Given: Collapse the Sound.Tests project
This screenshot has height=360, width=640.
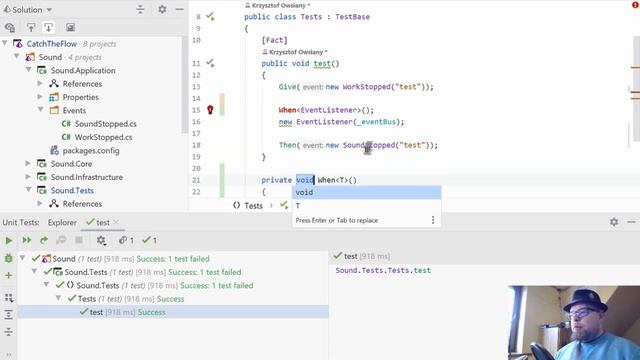Looking at the screenshot, I should 29,190.
